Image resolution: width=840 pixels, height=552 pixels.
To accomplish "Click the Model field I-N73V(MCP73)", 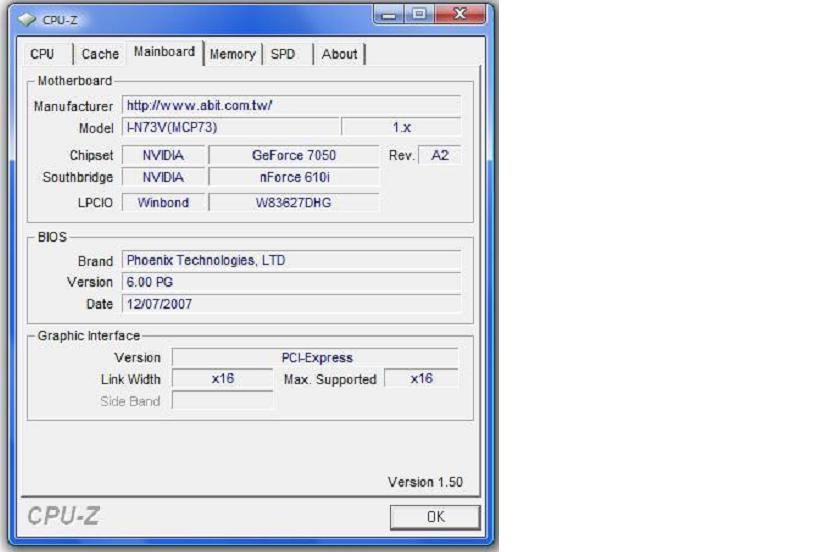I will coord(230,127).
